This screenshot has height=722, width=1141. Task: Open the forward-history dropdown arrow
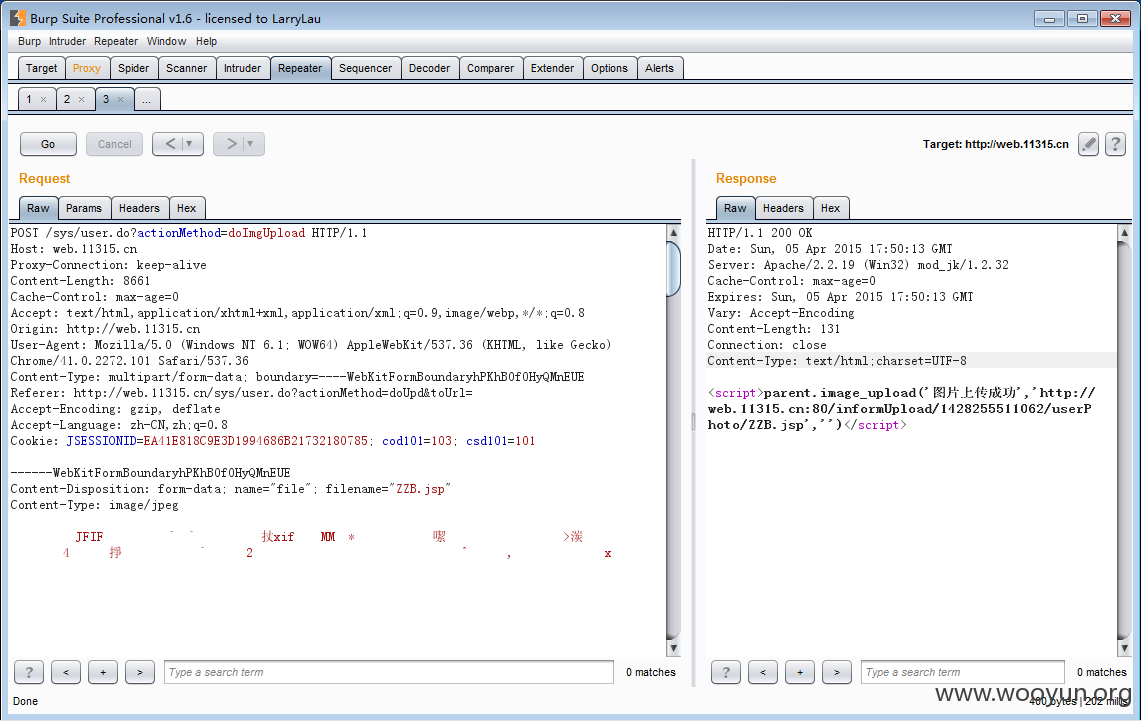coord(251,144)
